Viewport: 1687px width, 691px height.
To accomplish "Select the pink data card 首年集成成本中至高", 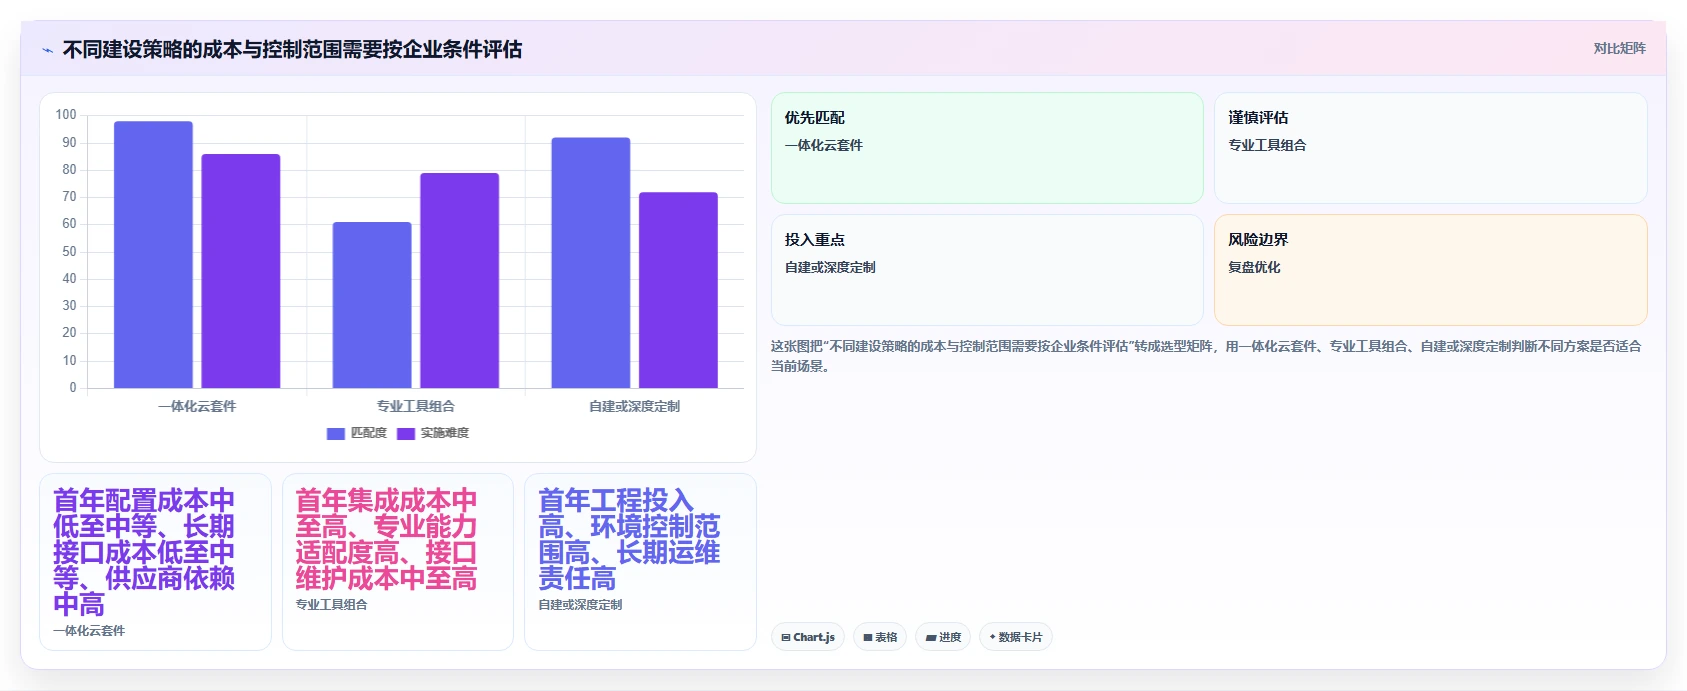I will coord(398,562).
